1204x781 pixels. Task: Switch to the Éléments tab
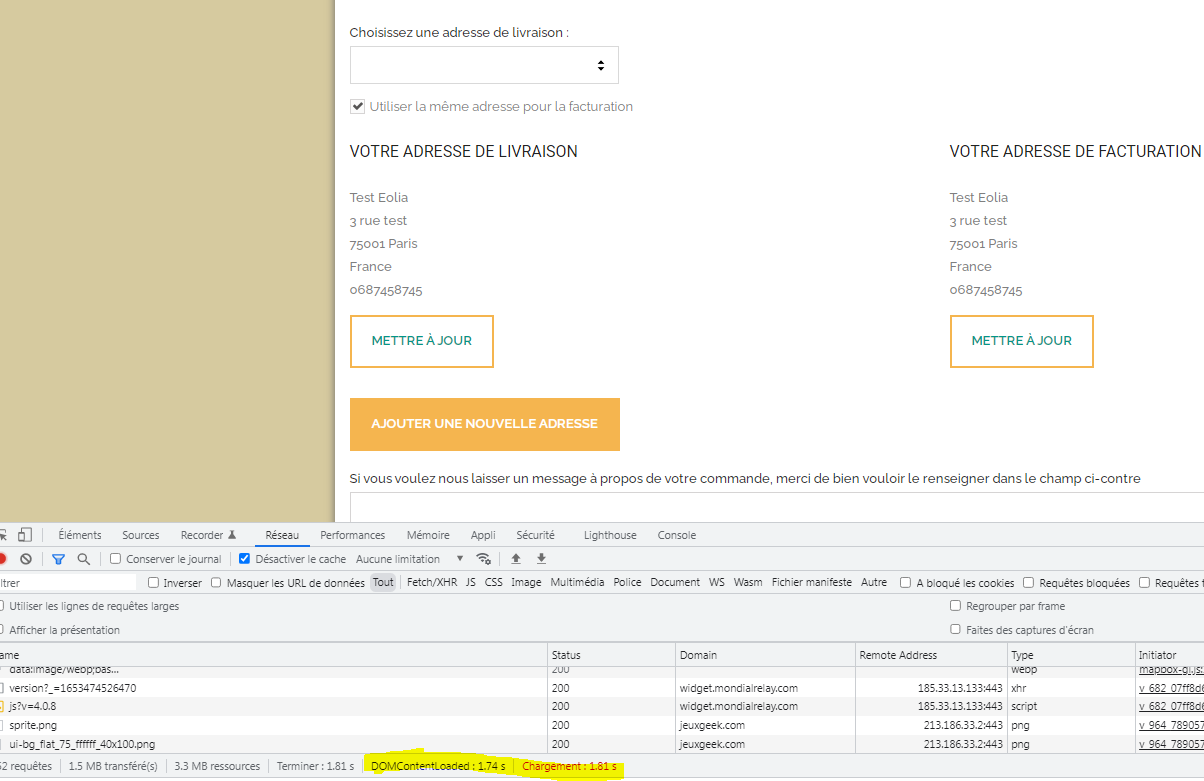80,535
